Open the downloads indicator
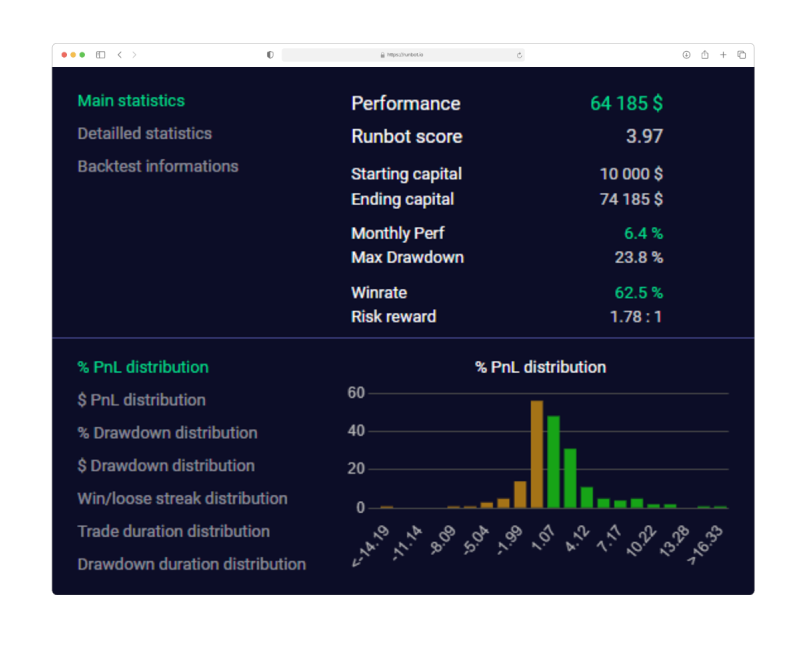Image resolution: width=806 pixels, height=646 pixels. click(x=686, y=55)
